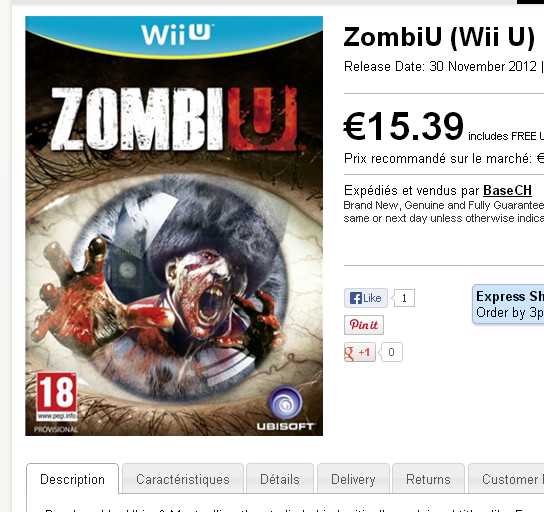The image size is (544, 512).
Task: Click the Google +1 button
Action: (x=360, y=352)
